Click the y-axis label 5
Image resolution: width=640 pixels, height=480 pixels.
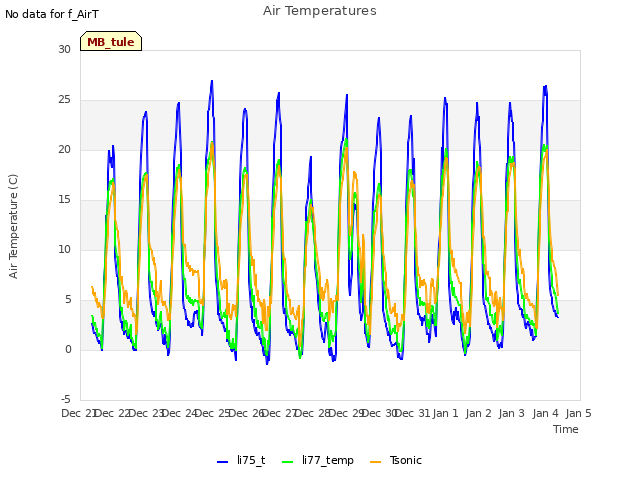(68, 300)
